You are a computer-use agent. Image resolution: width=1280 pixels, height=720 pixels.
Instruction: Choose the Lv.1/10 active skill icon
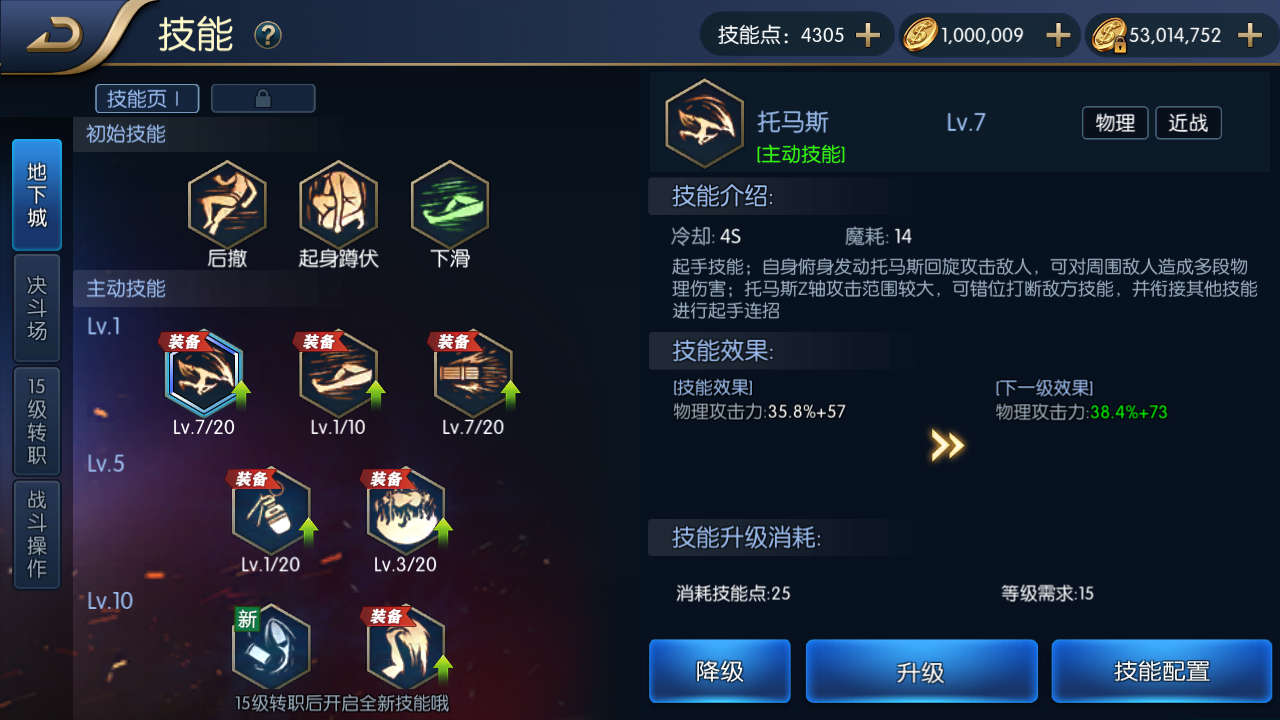(x=338, y=374)
